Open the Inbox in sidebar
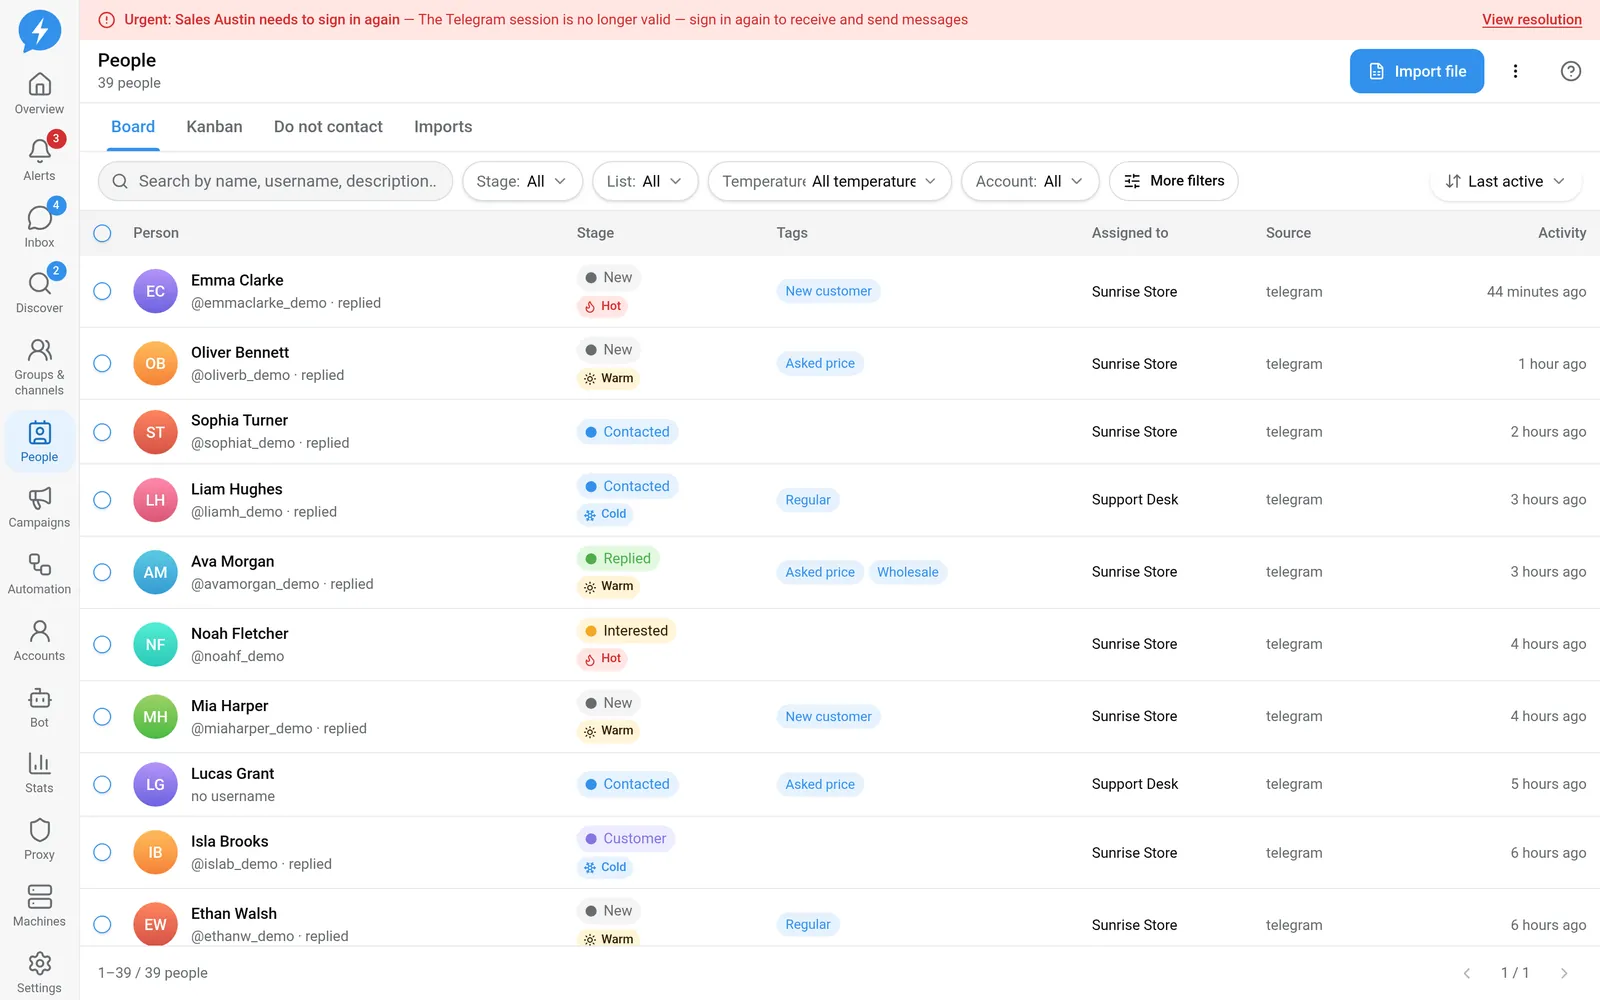The width and height of the screenshot is (1600, 1000). pos(39,227)
